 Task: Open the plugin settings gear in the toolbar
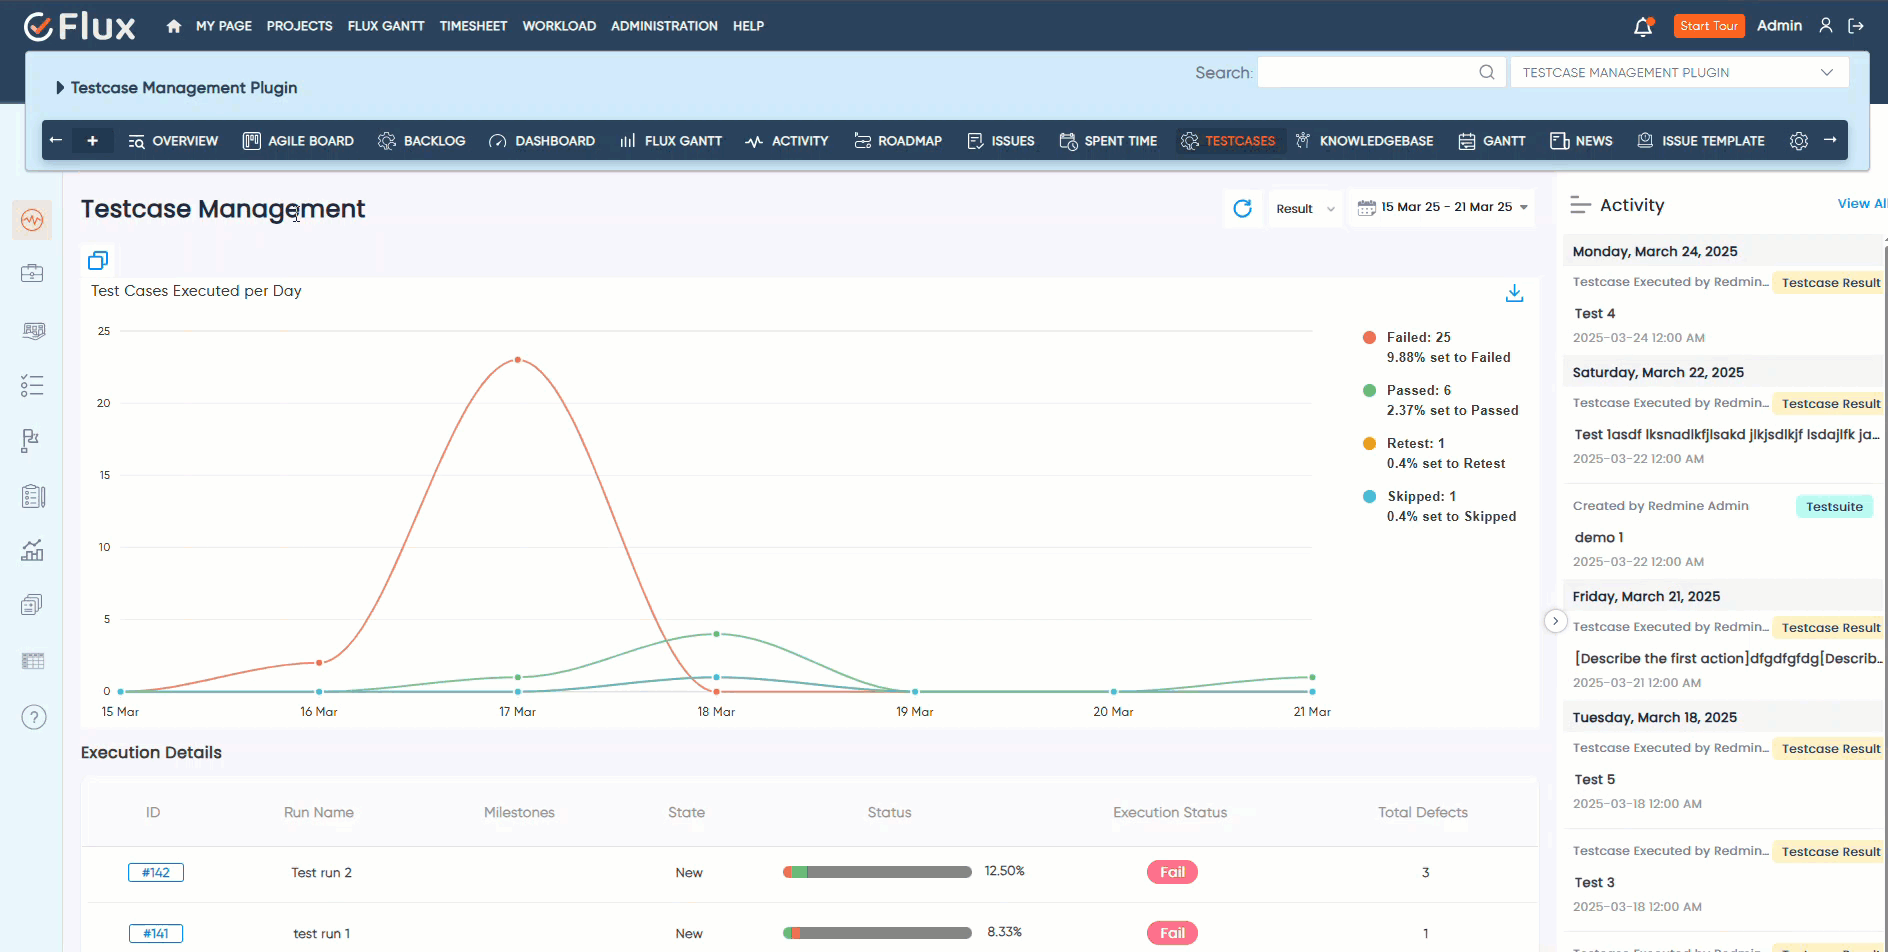tap(1799, 141)
